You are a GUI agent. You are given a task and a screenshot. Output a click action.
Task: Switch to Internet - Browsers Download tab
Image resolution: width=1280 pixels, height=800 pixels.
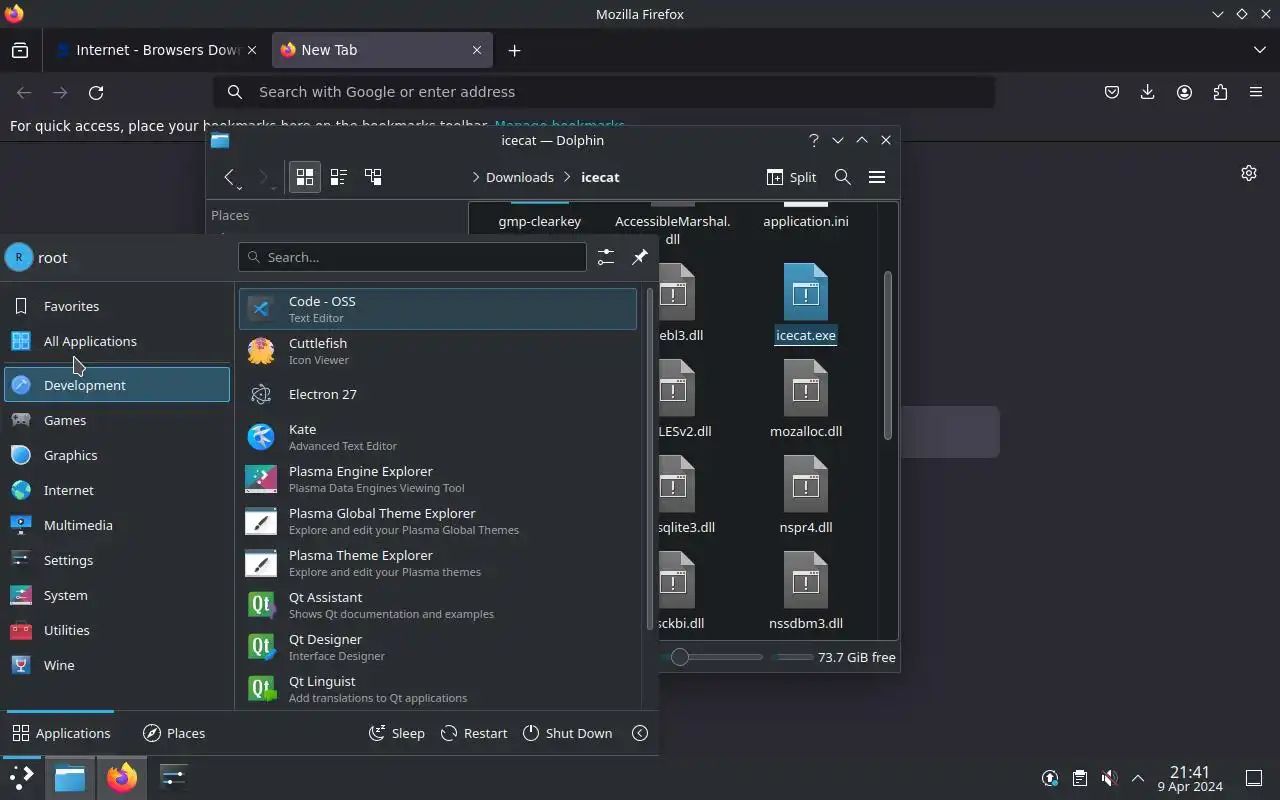point(157,50)
